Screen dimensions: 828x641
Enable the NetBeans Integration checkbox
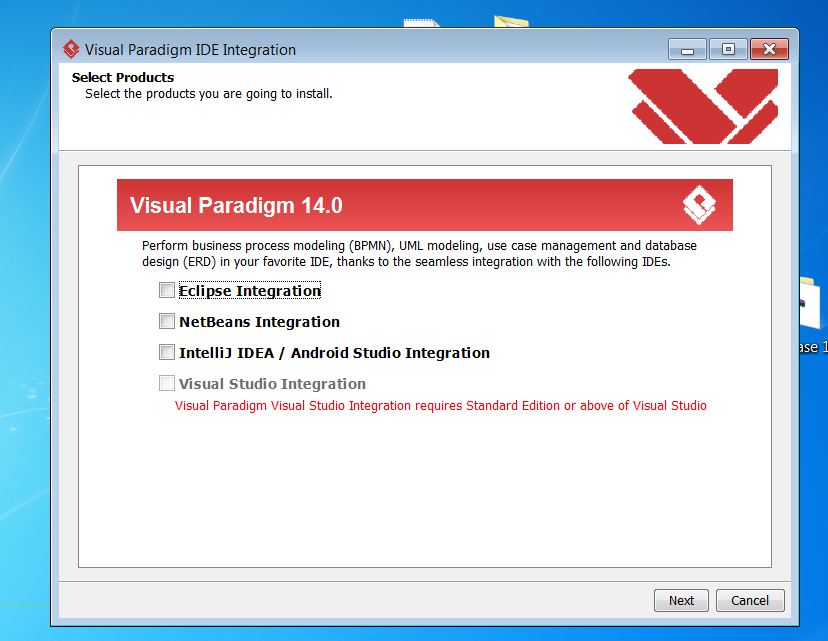pos(167,321)
